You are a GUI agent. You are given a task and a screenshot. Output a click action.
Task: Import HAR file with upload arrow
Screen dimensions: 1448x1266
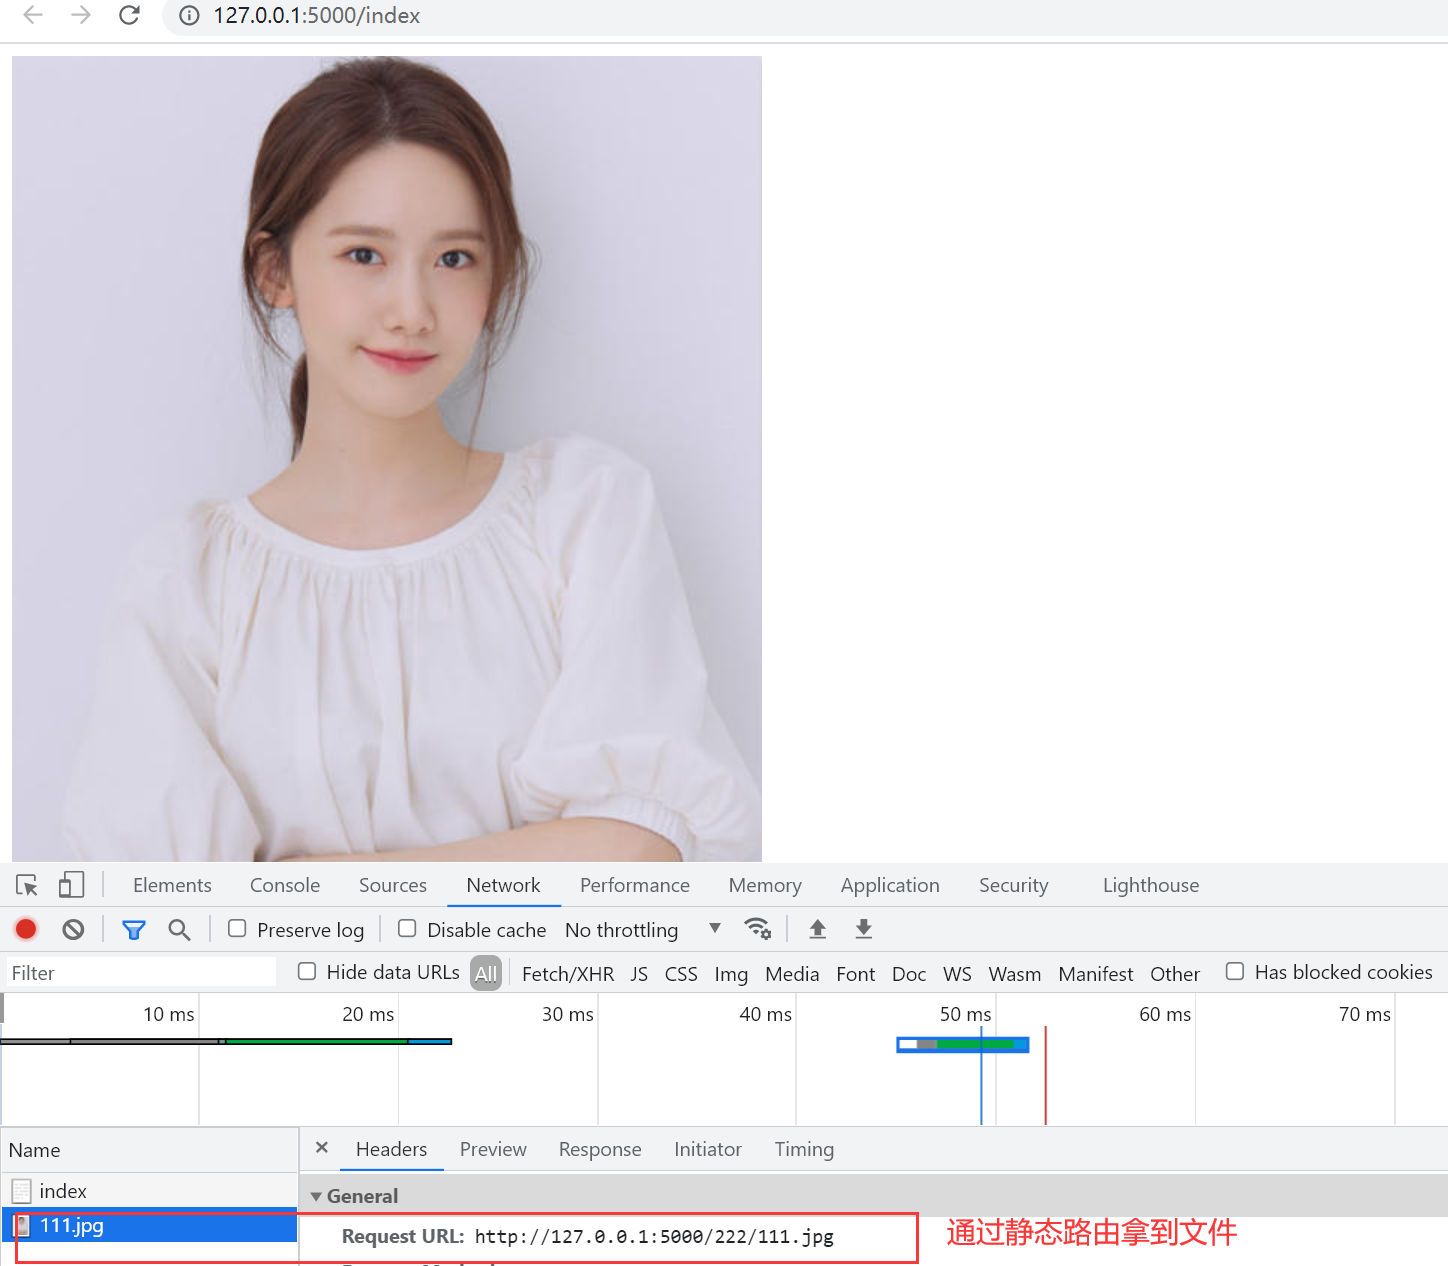817,929
